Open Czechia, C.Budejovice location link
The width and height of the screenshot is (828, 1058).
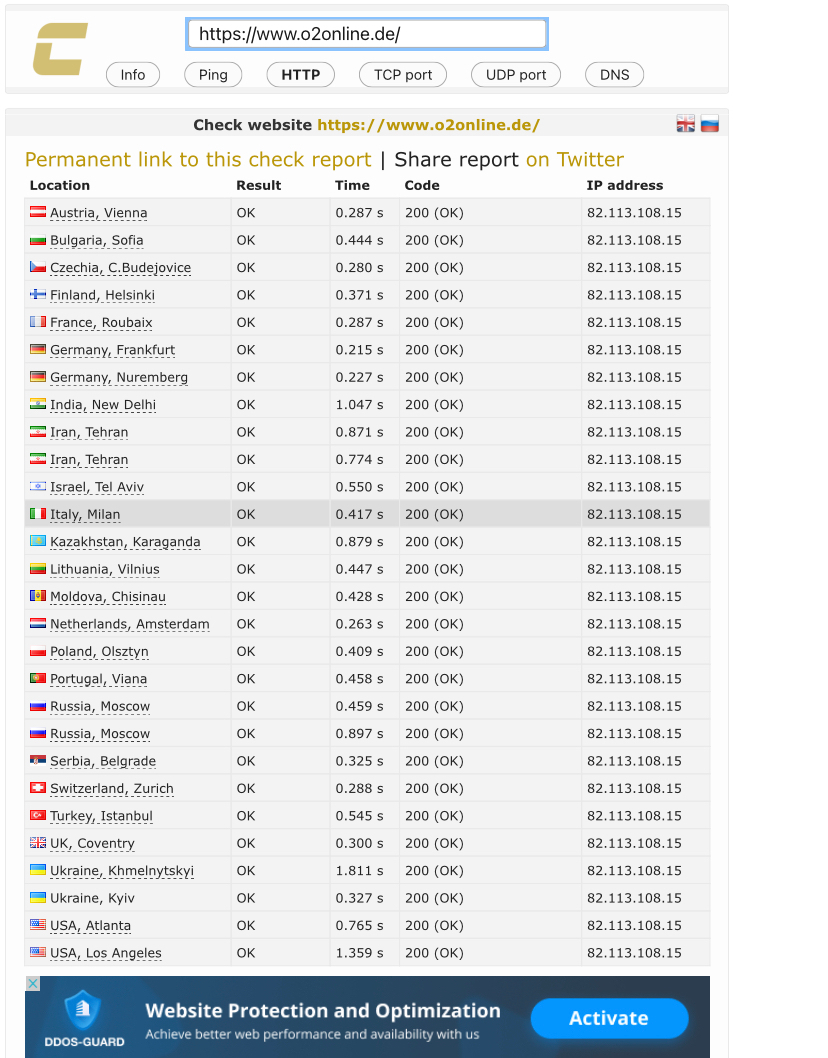120,268
